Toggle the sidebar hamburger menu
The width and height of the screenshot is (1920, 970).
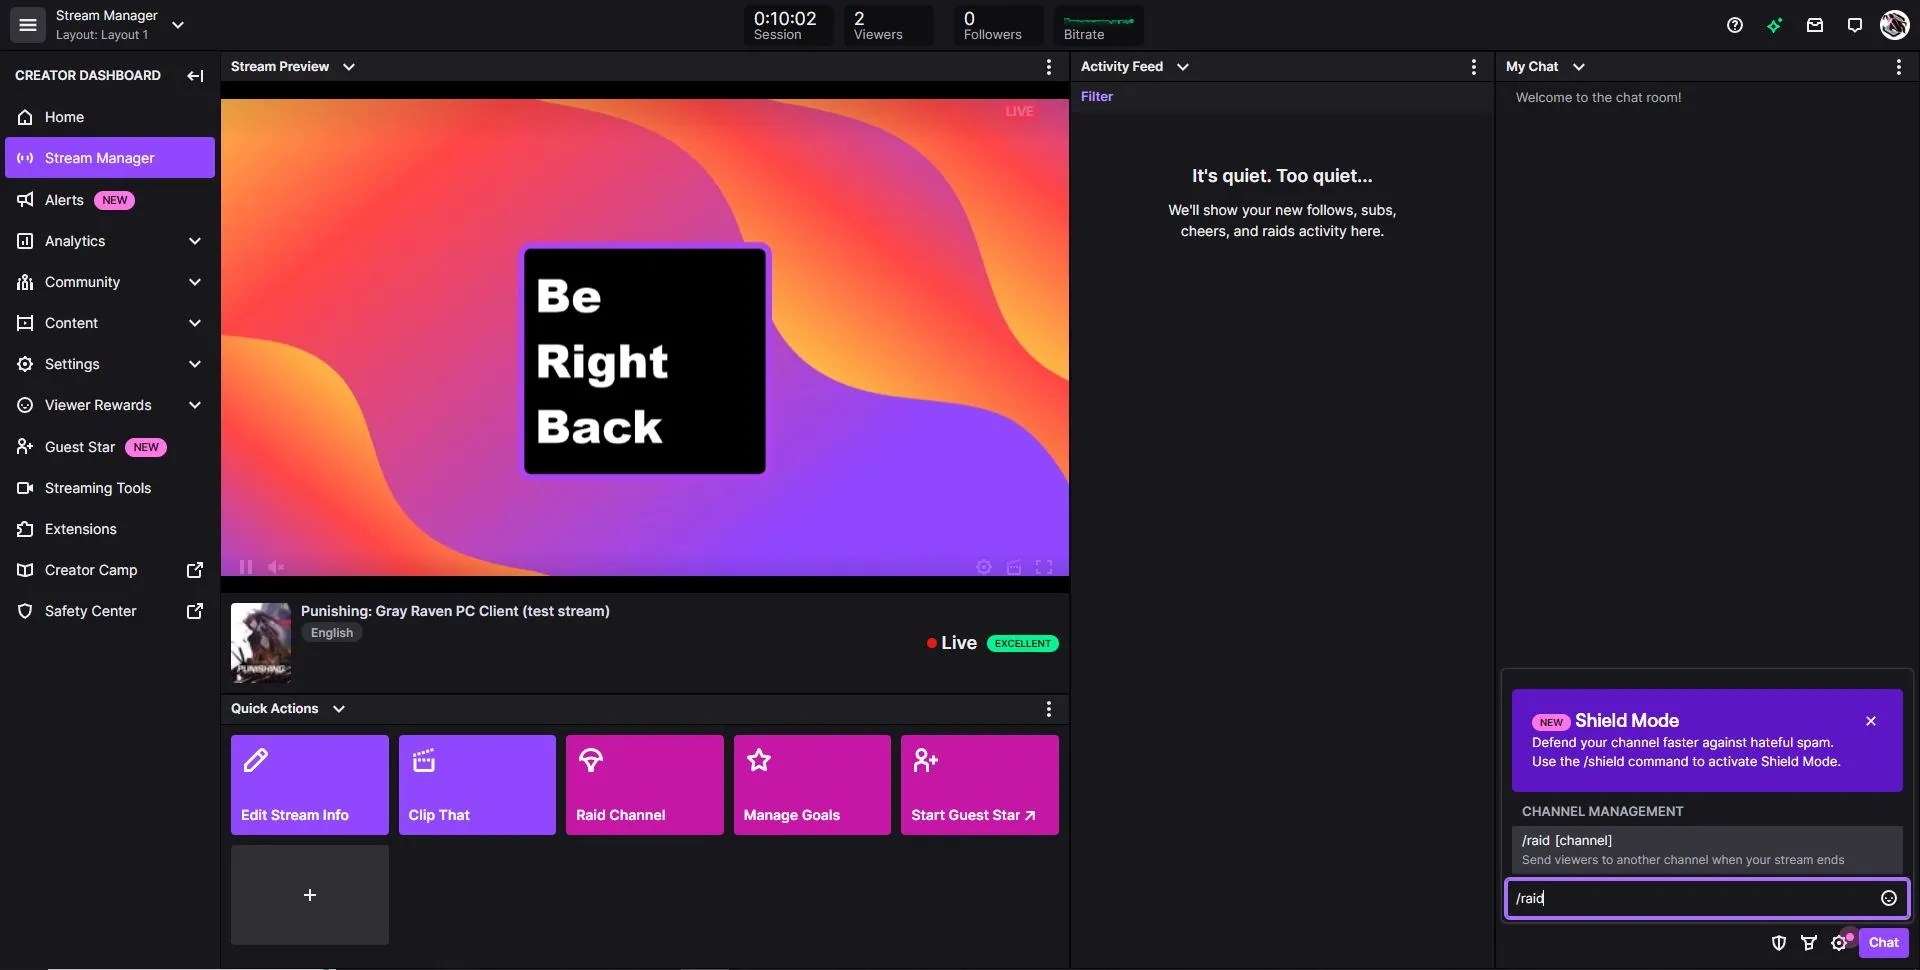click(x=27, y=25)
